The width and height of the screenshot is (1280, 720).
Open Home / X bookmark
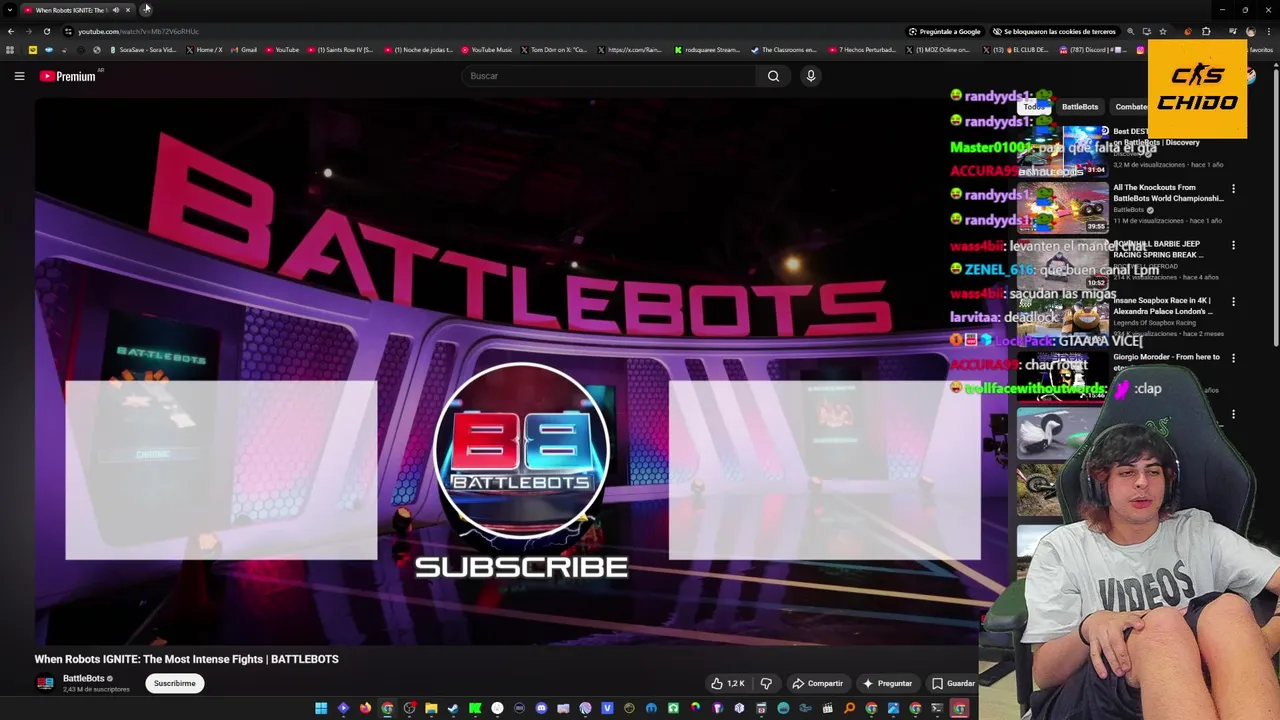tap(205, 50)
